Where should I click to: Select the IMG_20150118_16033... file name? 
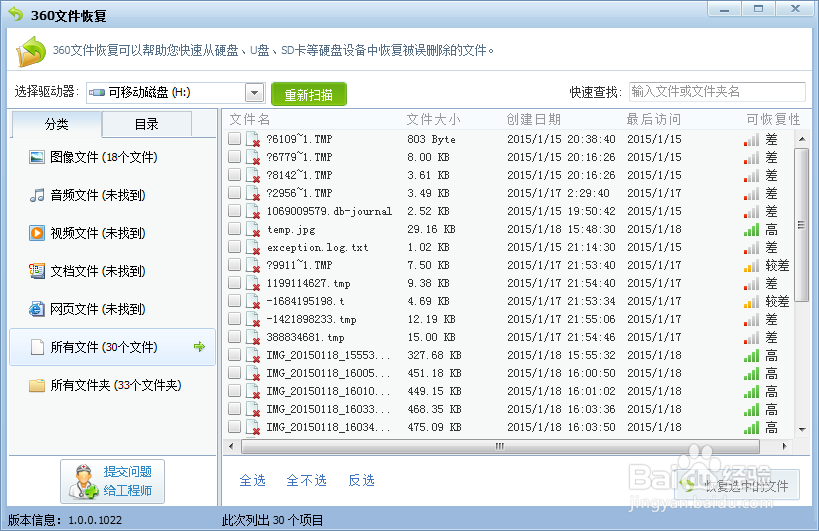pos(328,409)
